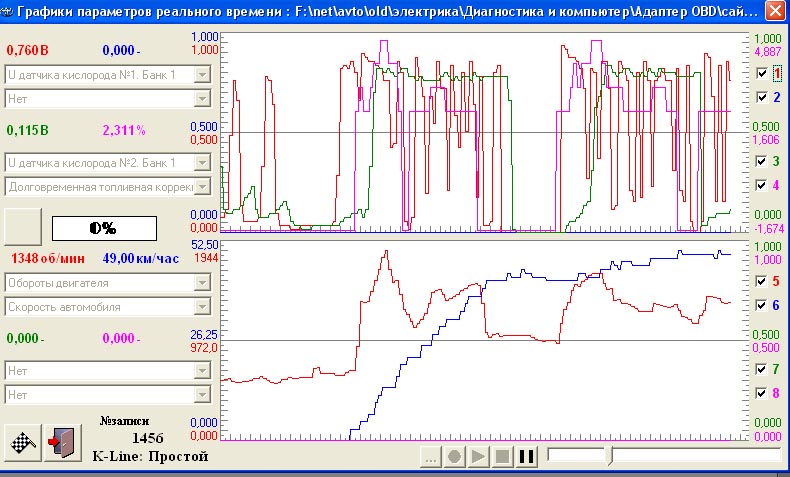Disable graph channel 6 checkbox

762,305
